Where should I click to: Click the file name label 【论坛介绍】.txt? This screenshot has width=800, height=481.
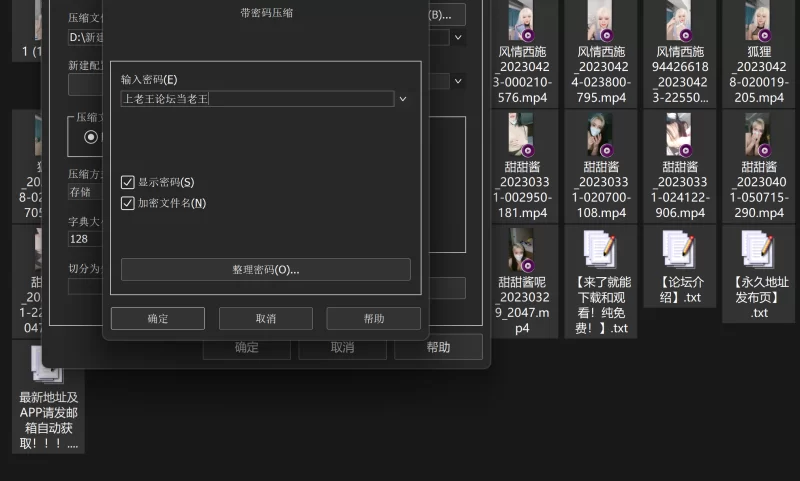click(680, 290)
